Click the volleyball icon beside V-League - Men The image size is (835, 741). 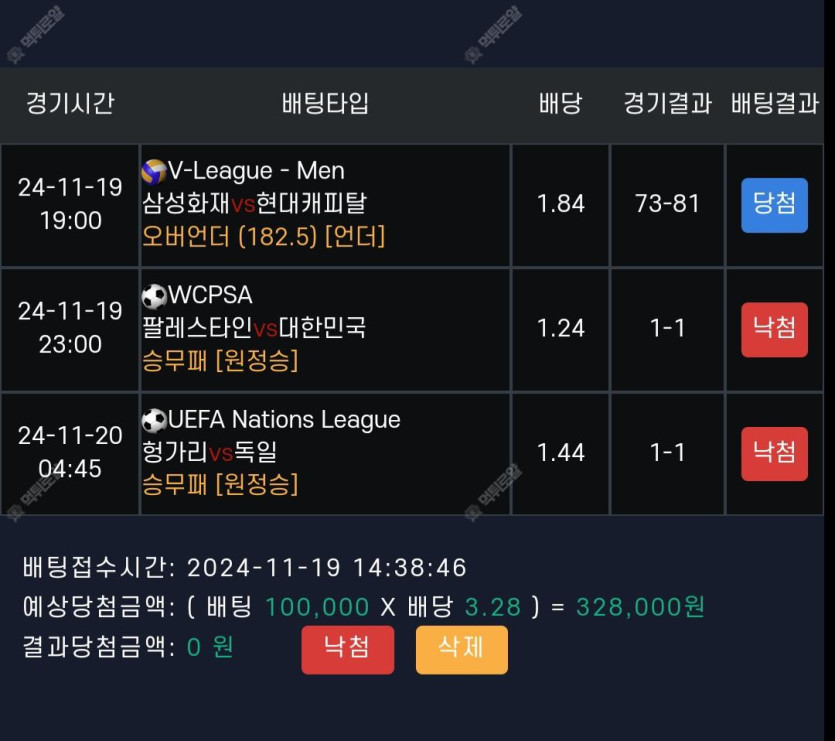154,172
